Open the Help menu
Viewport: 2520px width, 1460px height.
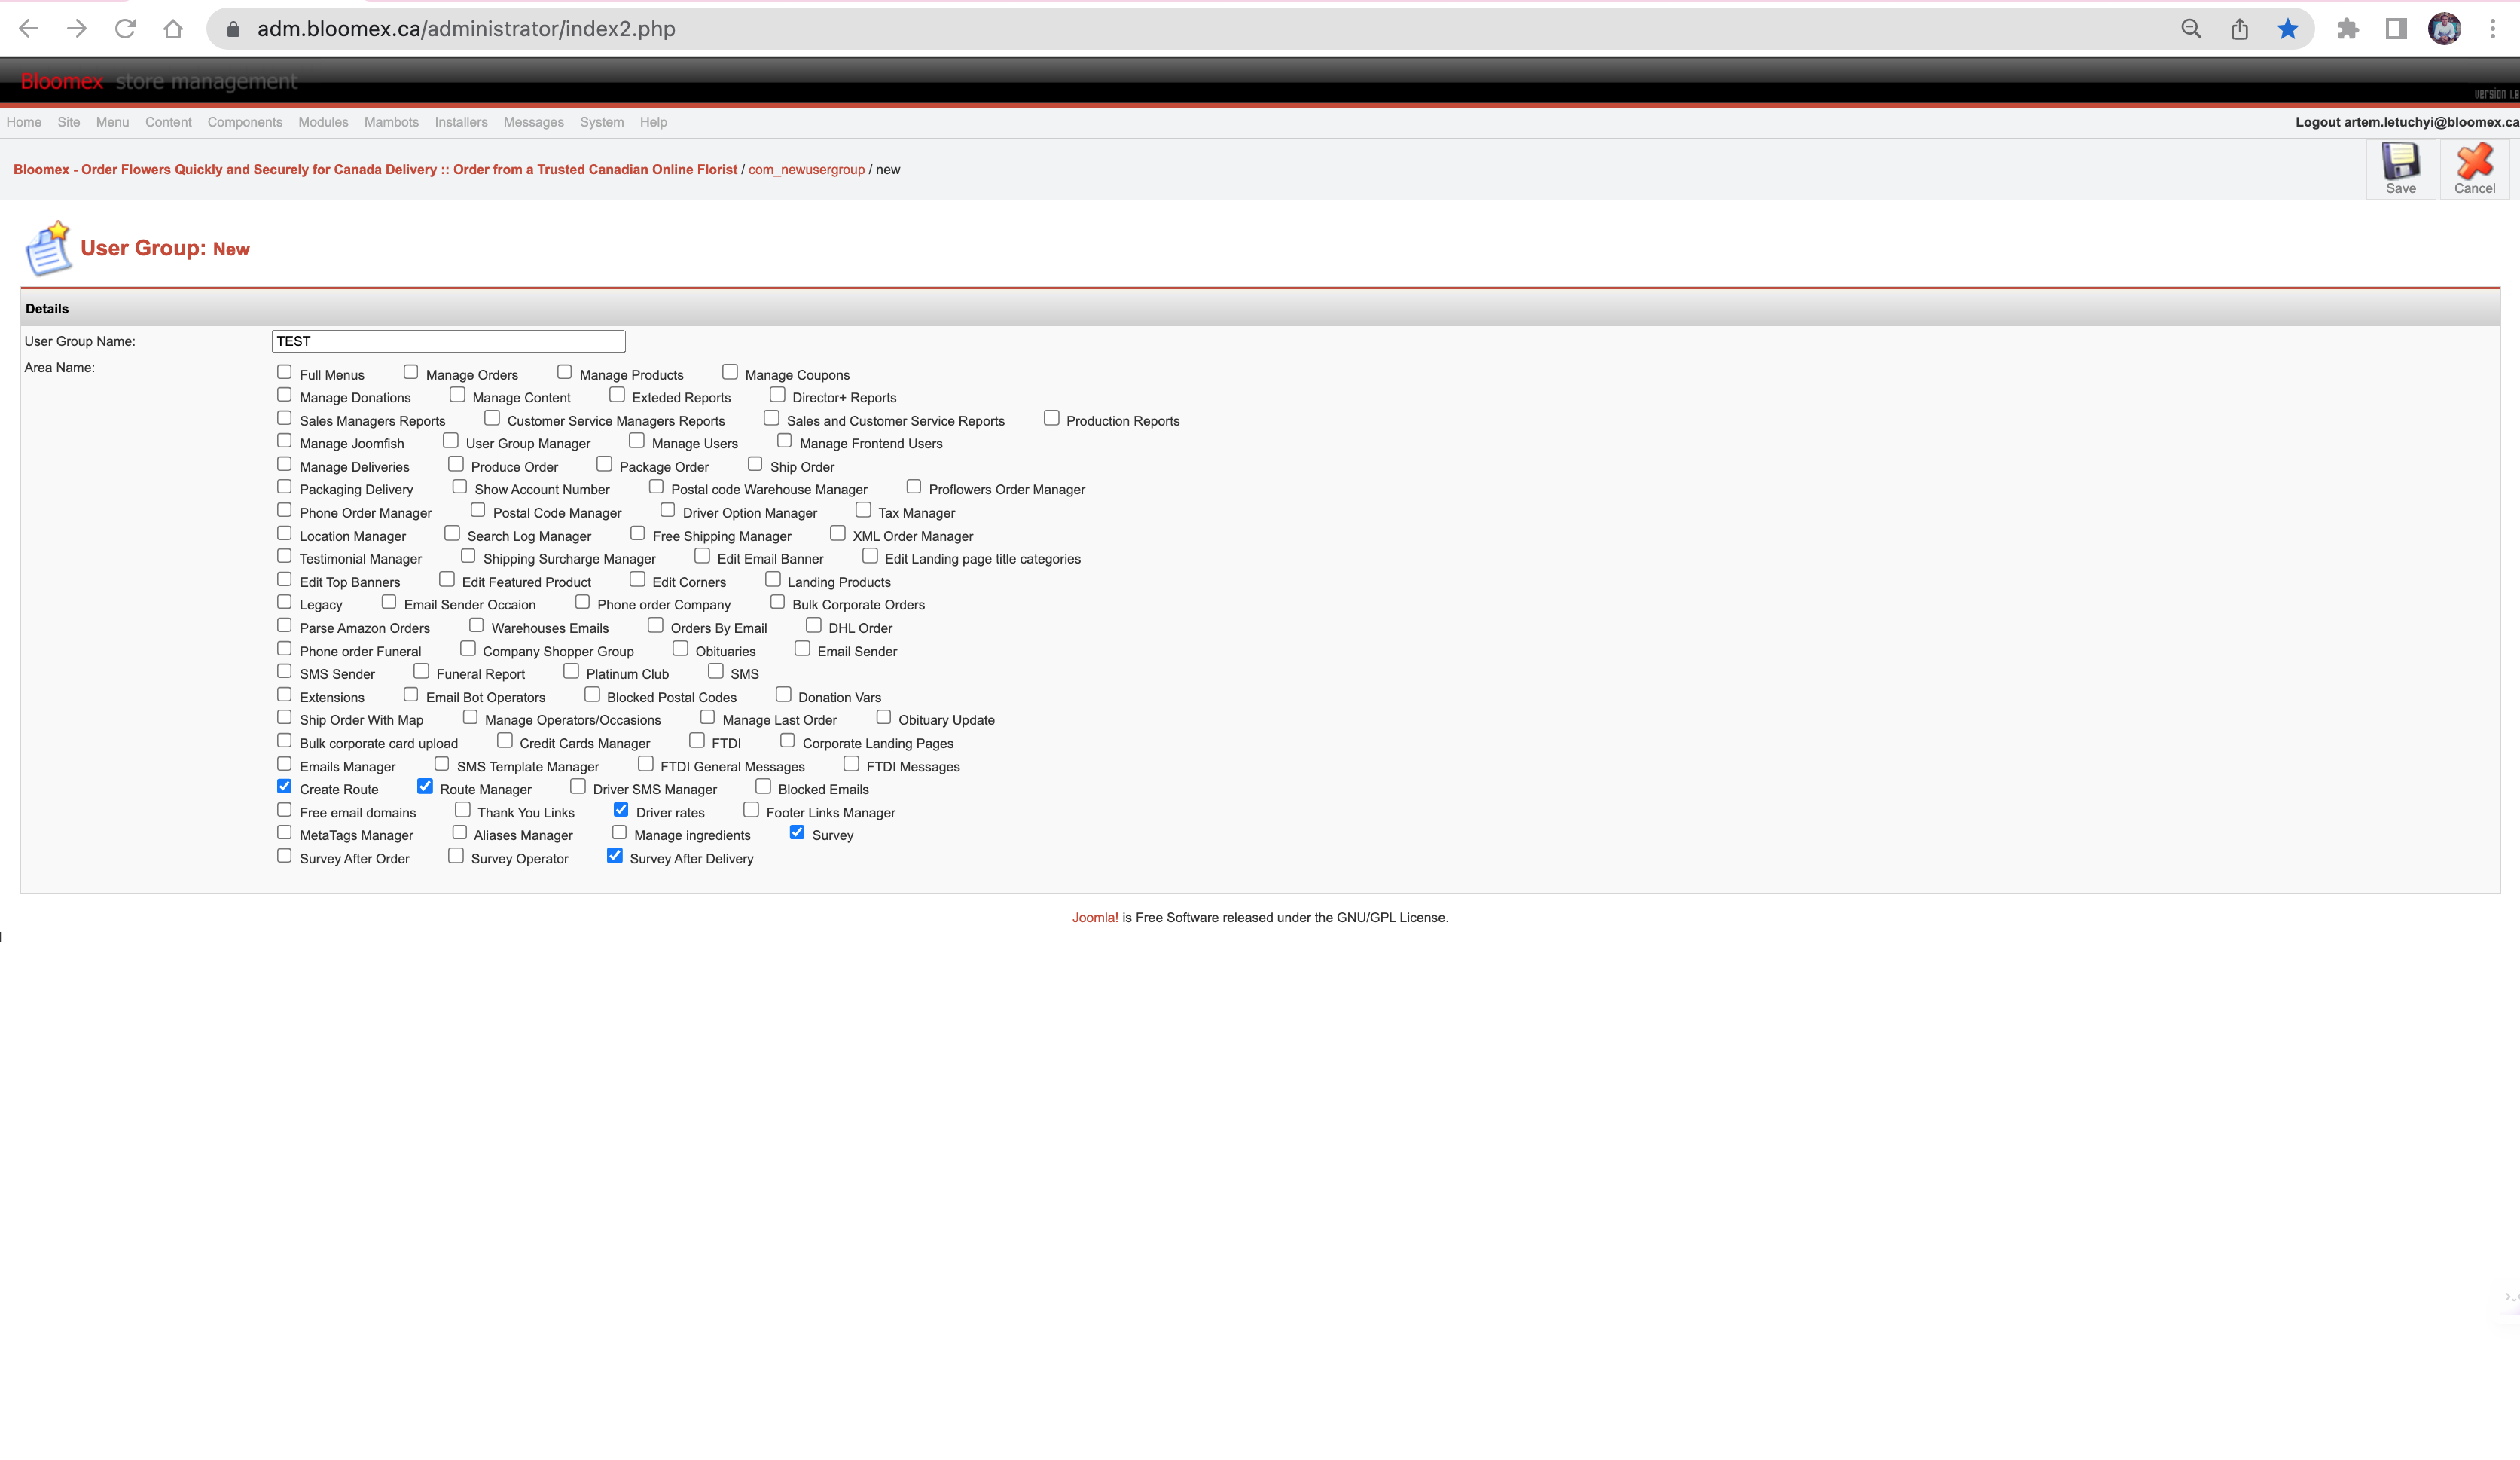(653, 122)
